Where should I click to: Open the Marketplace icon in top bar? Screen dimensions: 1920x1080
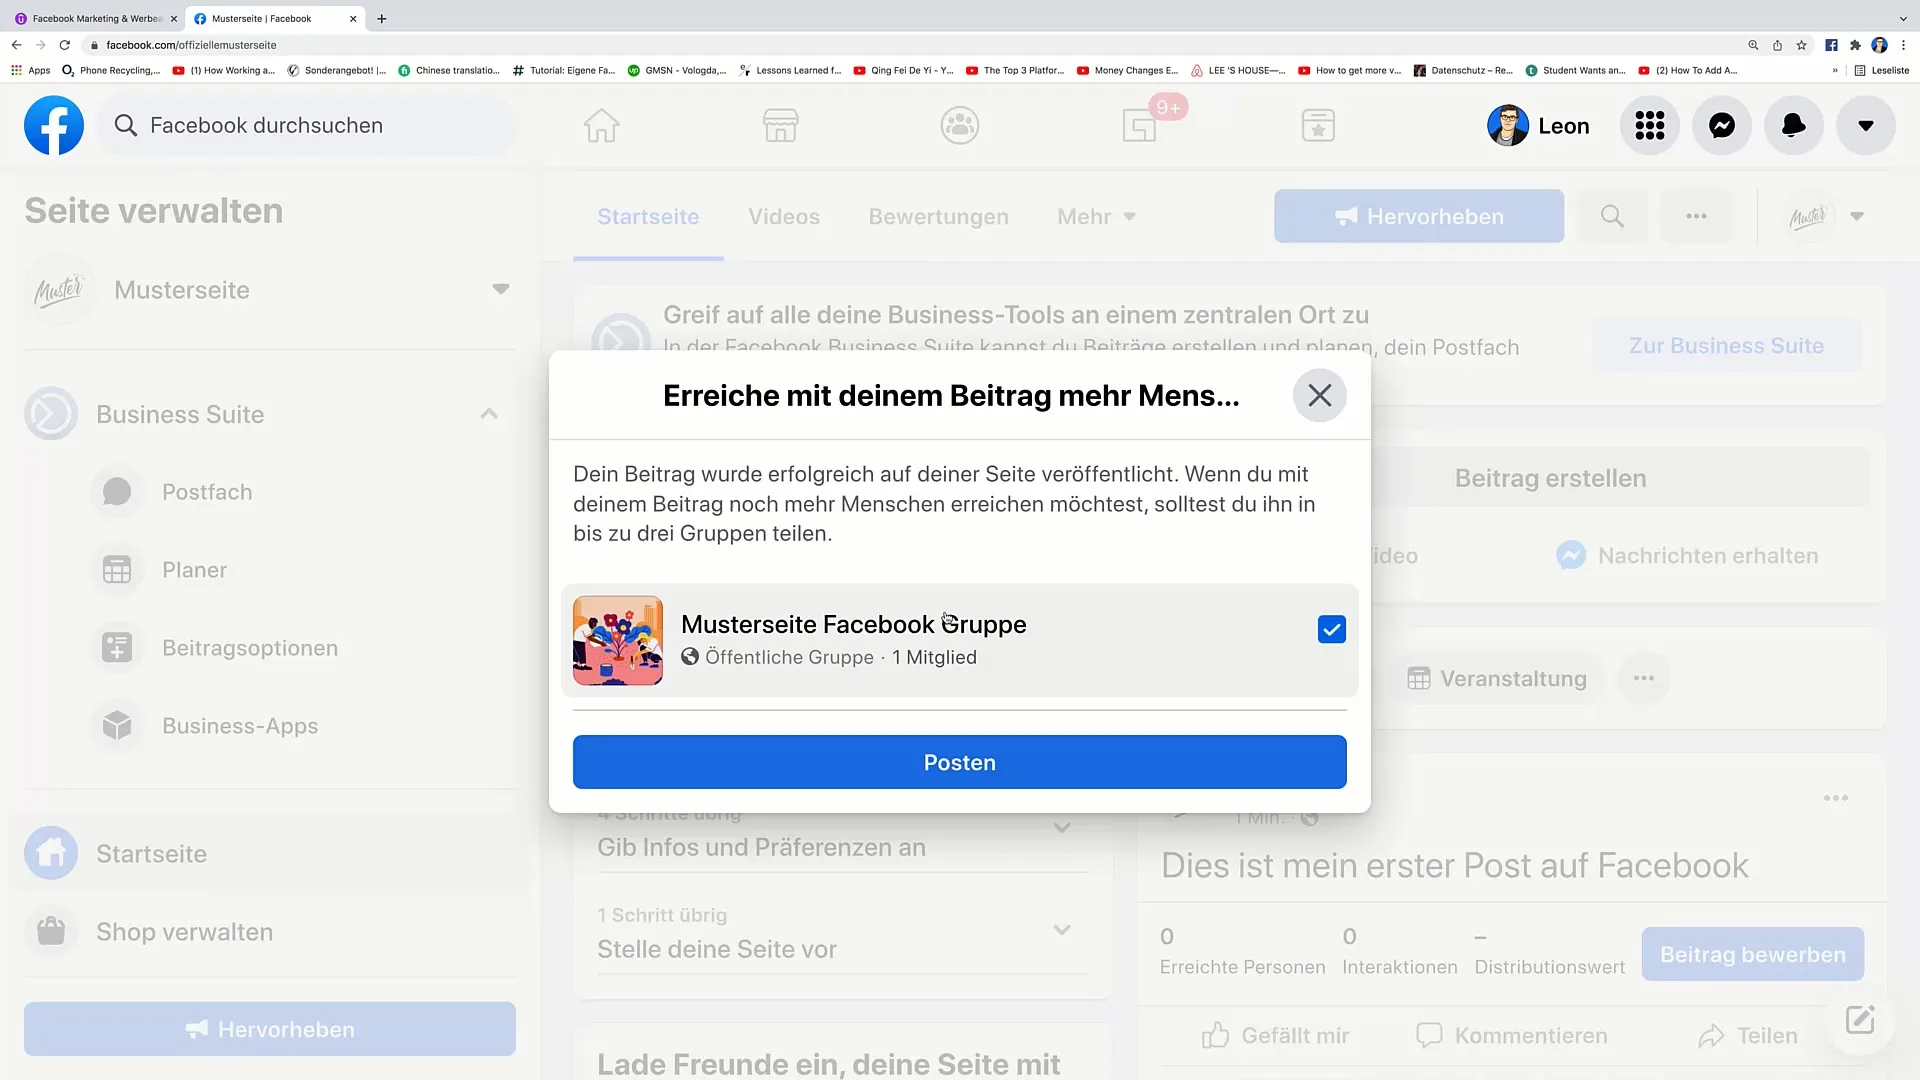point(780,126)
